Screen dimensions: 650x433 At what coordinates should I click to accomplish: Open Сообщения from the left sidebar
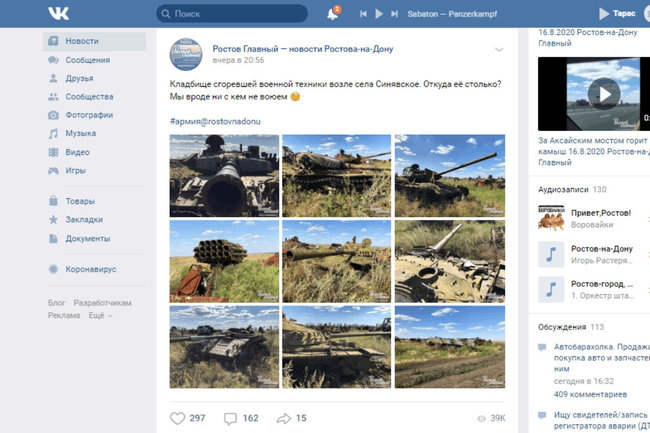tap(87, 60)
